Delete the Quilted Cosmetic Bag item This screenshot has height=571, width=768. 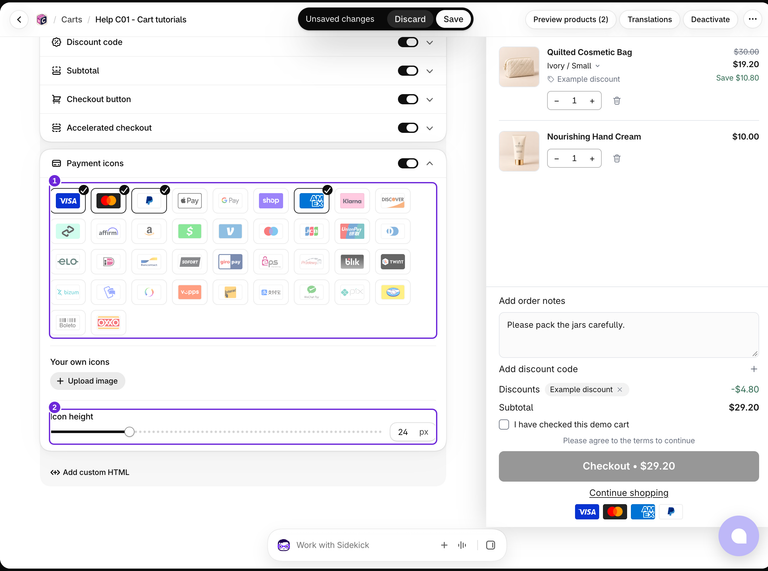coord(617,101)
